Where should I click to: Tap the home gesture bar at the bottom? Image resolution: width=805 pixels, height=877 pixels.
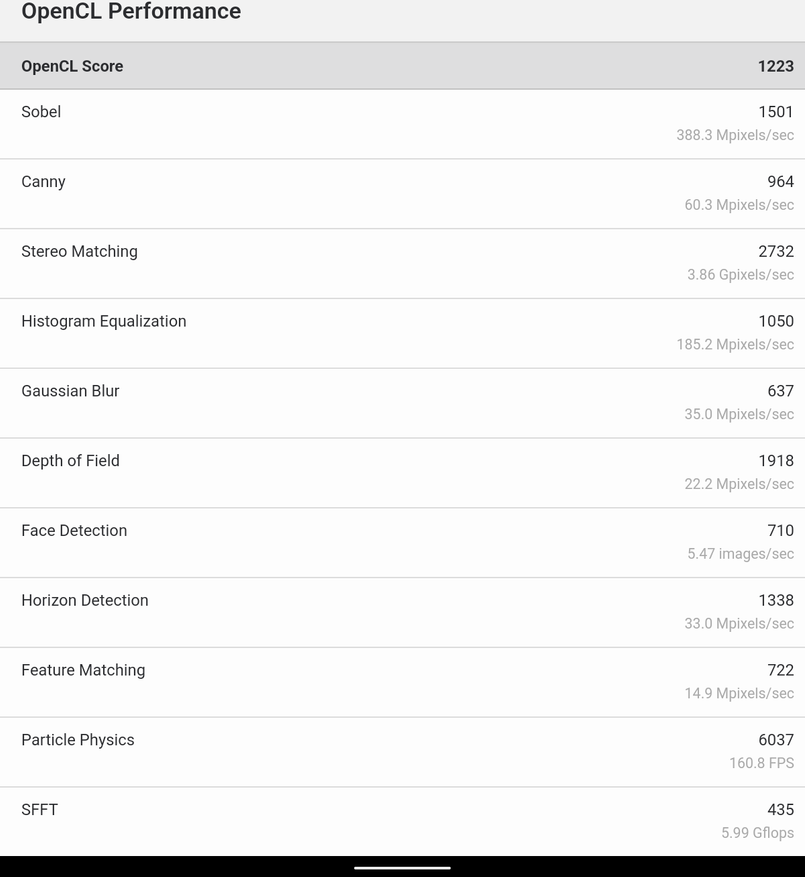402,868
